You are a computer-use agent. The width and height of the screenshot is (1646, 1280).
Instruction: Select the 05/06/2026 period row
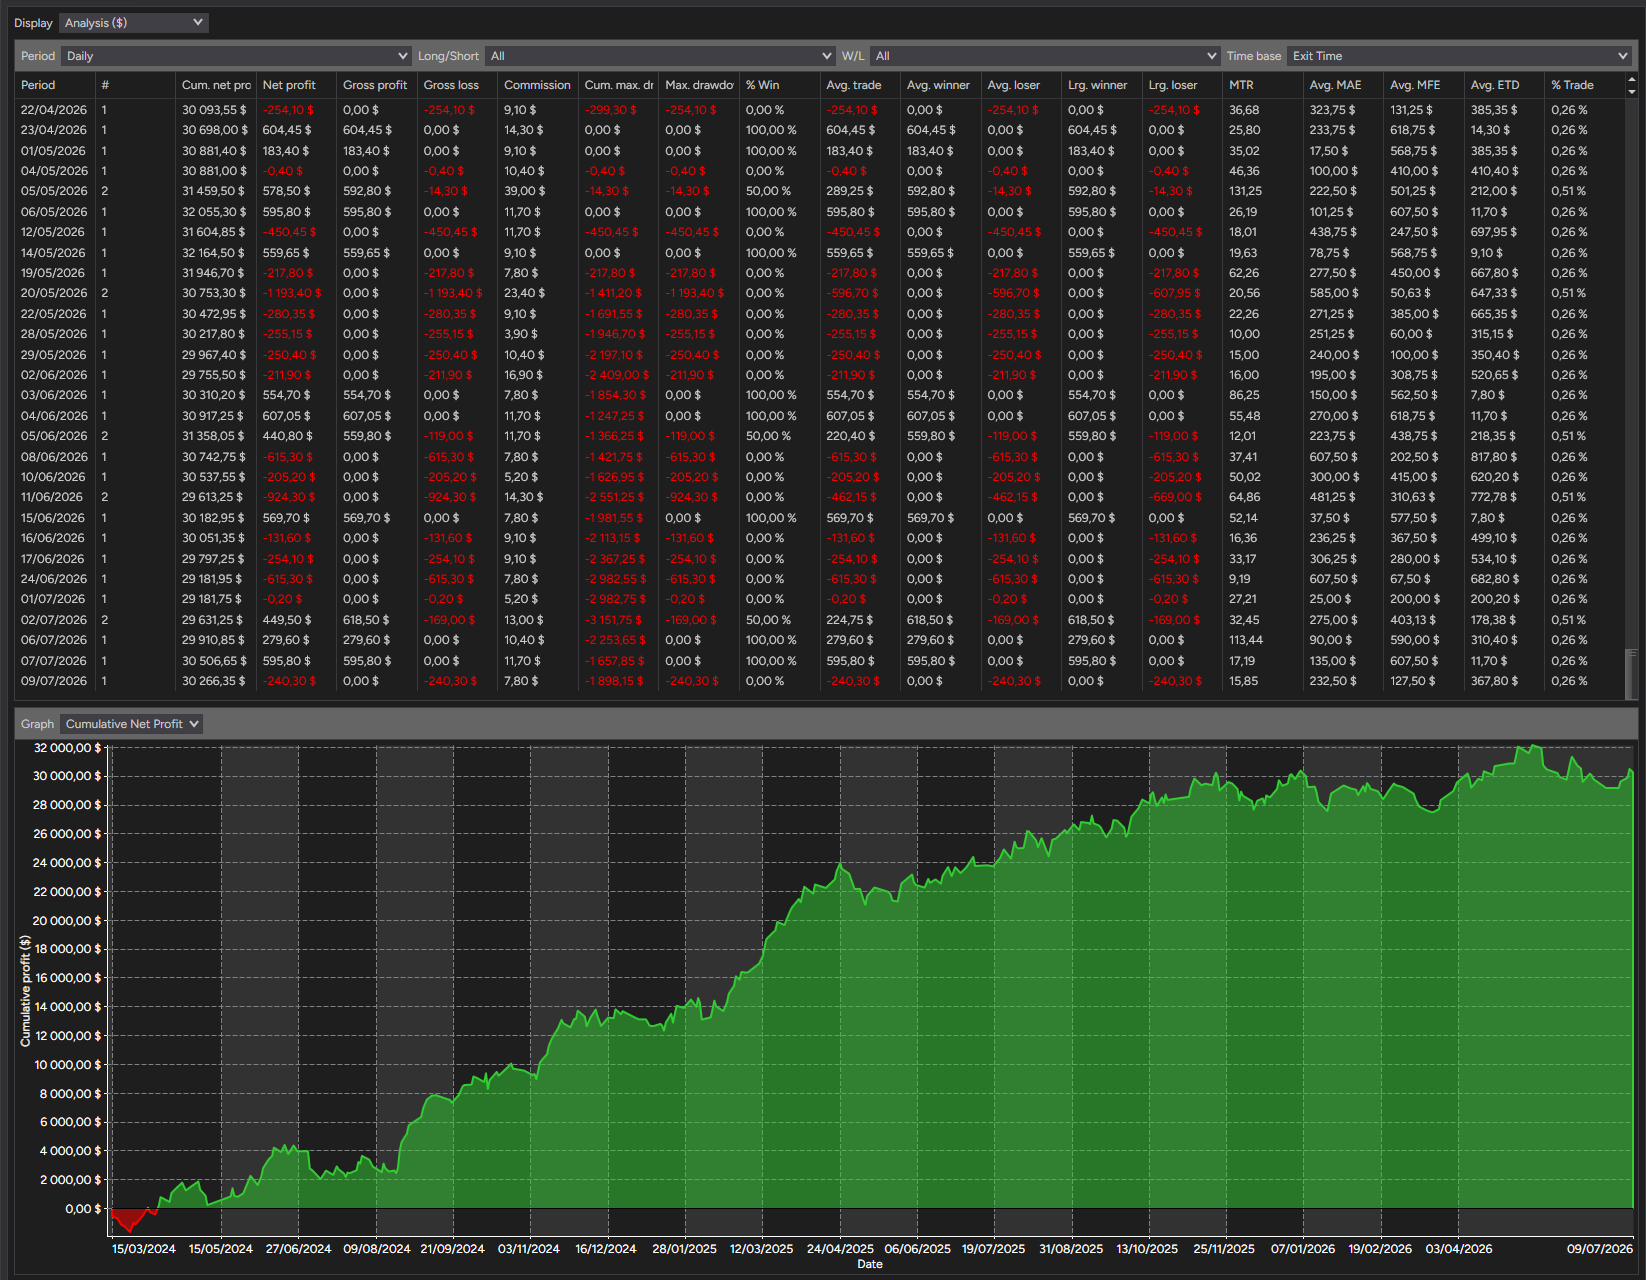tap(820, 436)
